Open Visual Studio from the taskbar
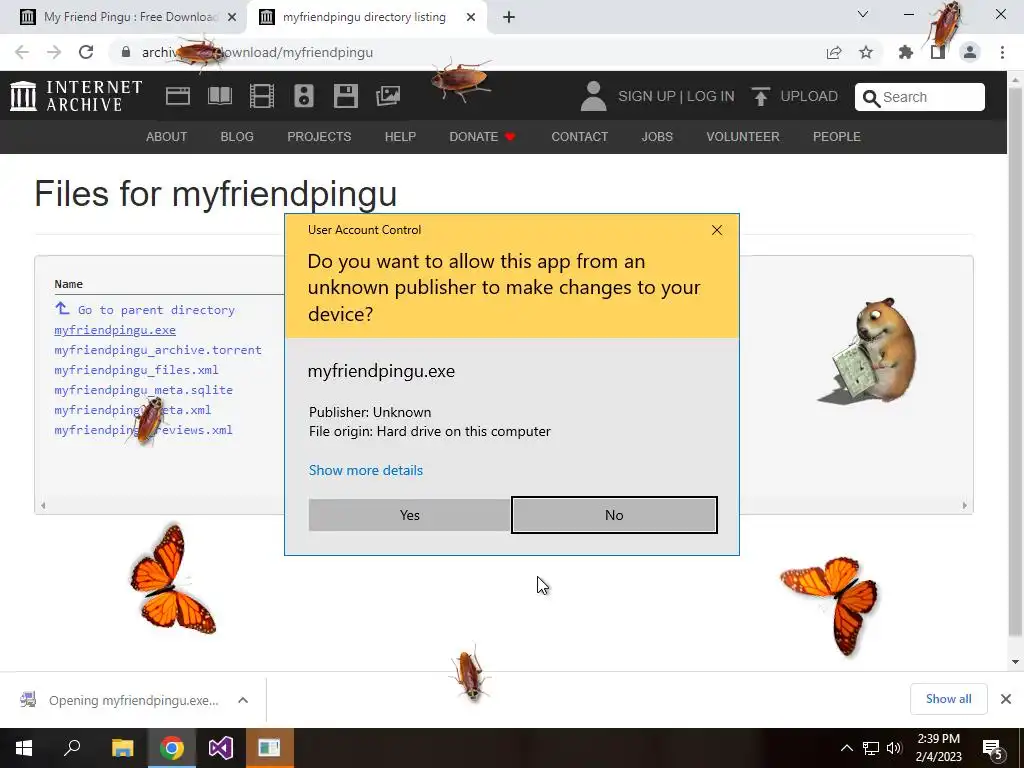 click(x=221, y=748)
